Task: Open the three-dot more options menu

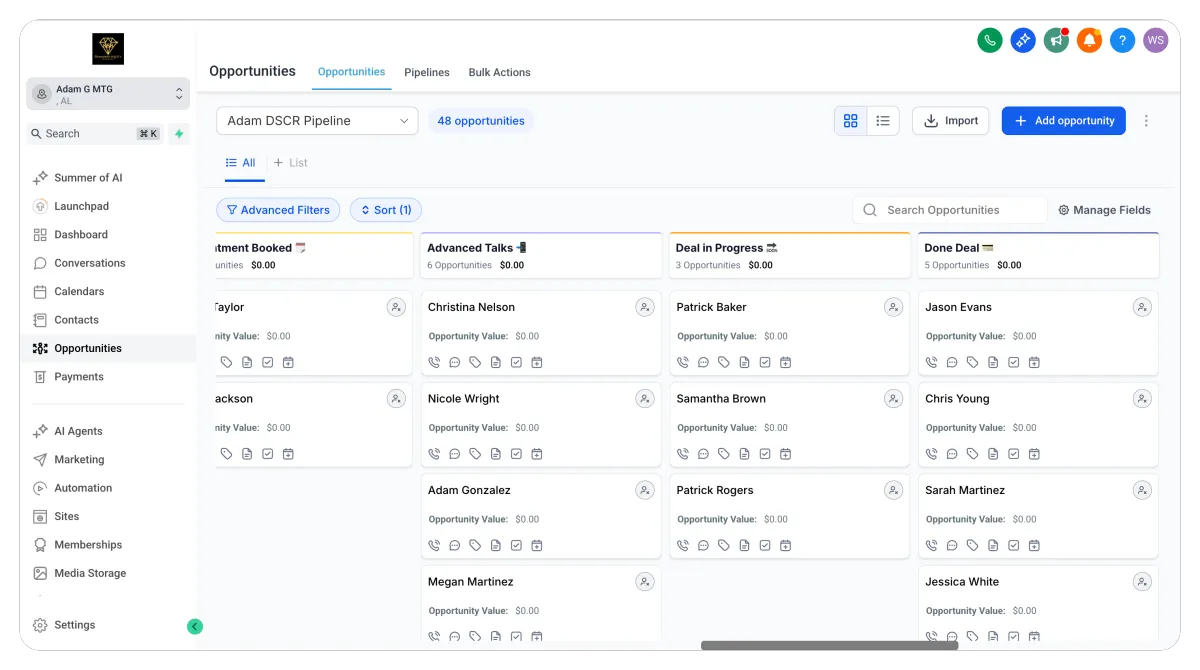Action: point(1146,121)
